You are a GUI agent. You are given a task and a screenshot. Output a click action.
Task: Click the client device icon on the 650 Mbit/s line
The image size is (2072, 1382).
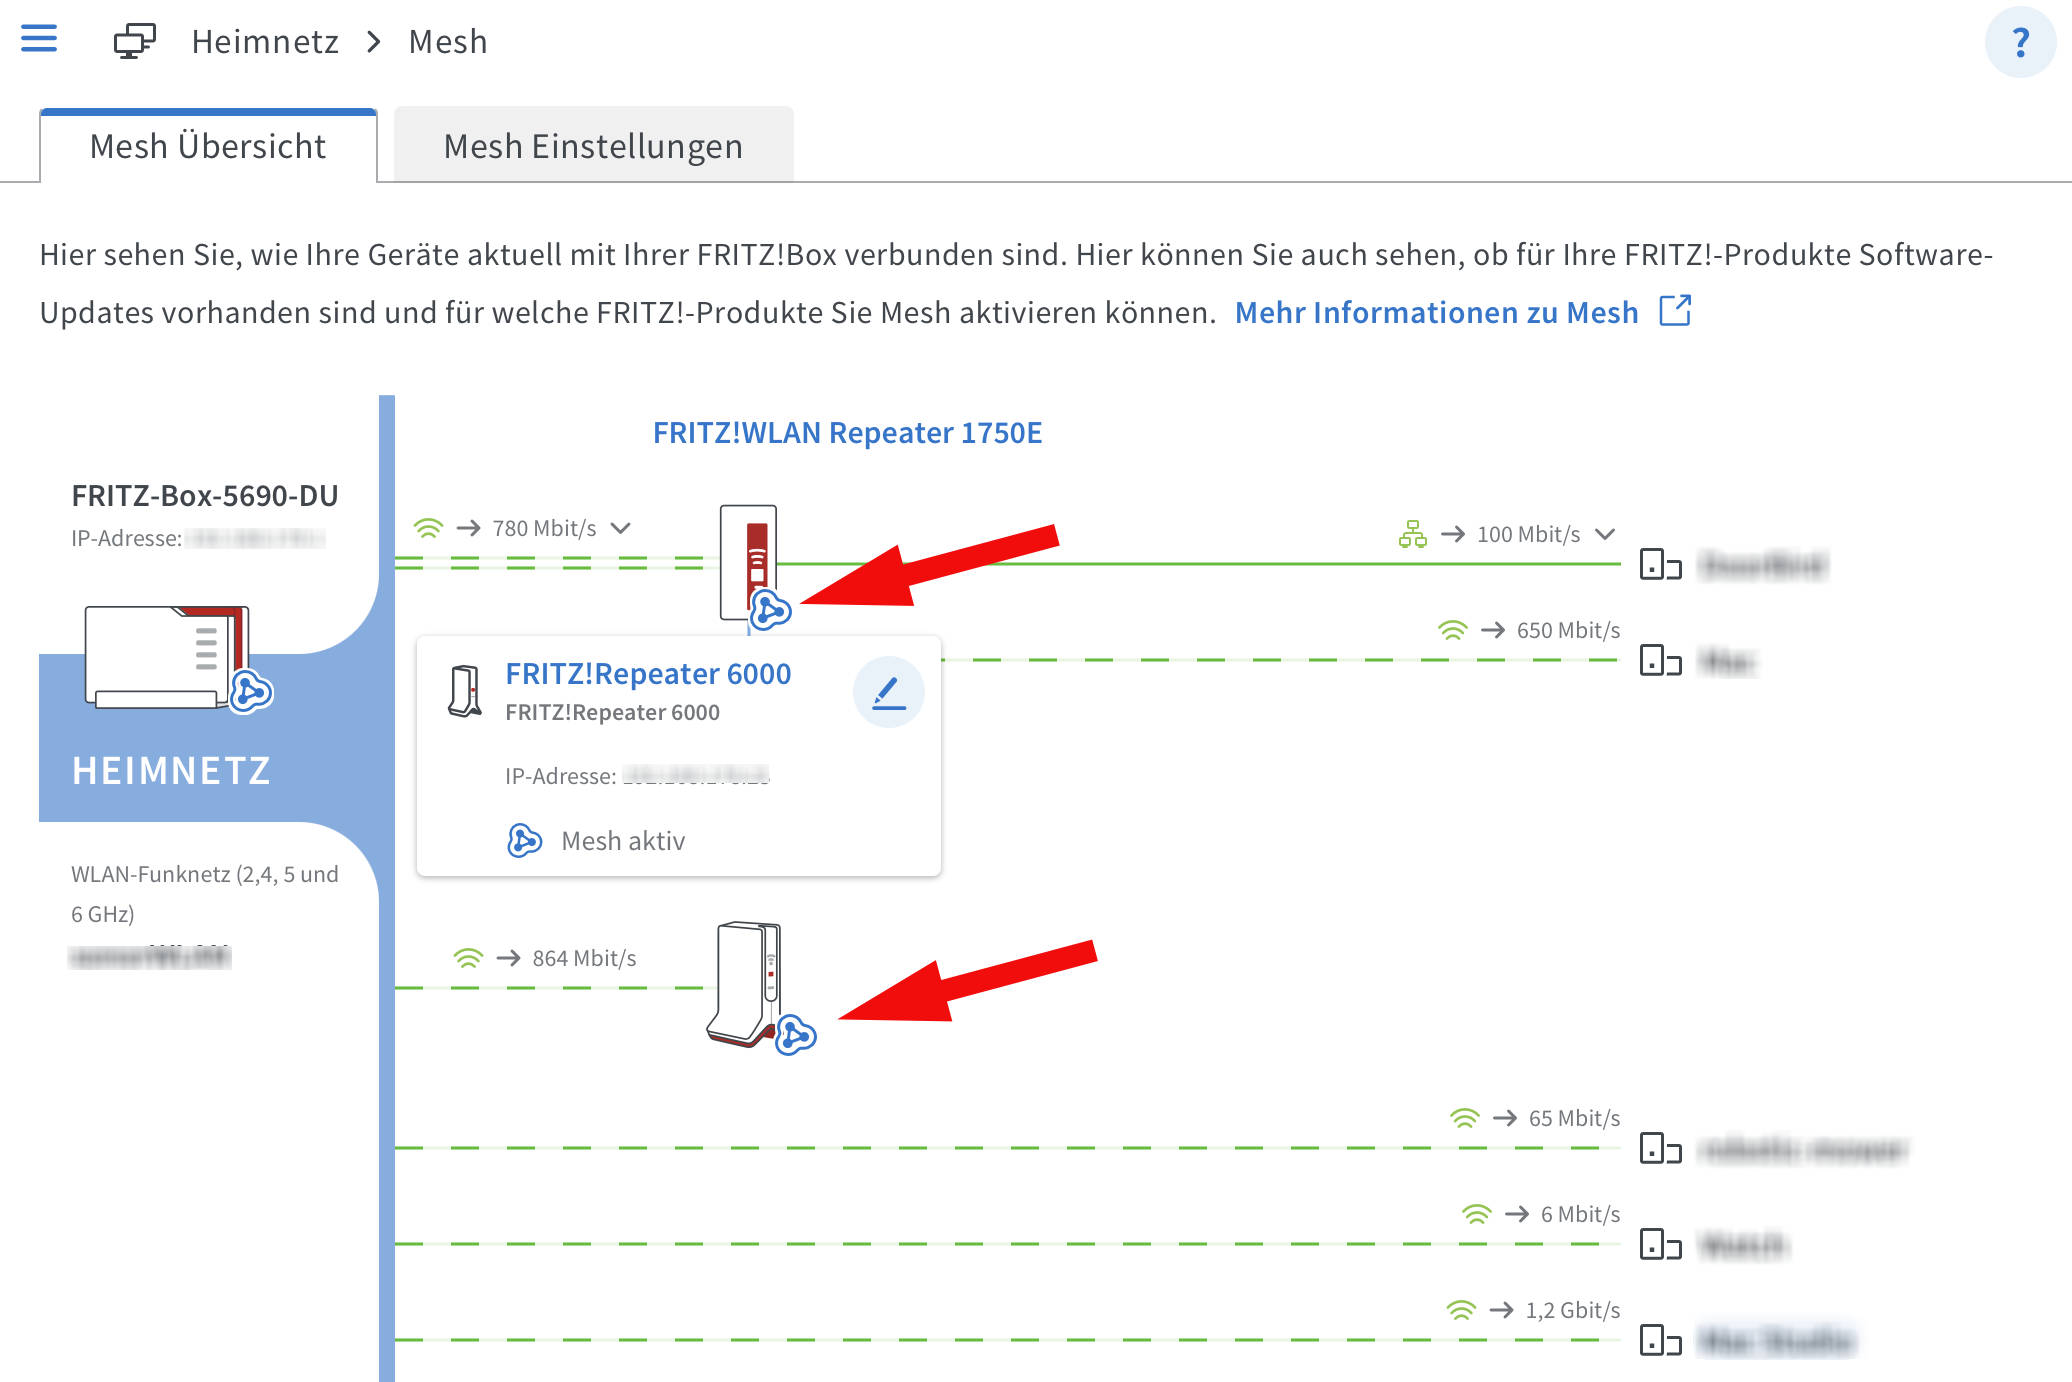(1660, 660)
